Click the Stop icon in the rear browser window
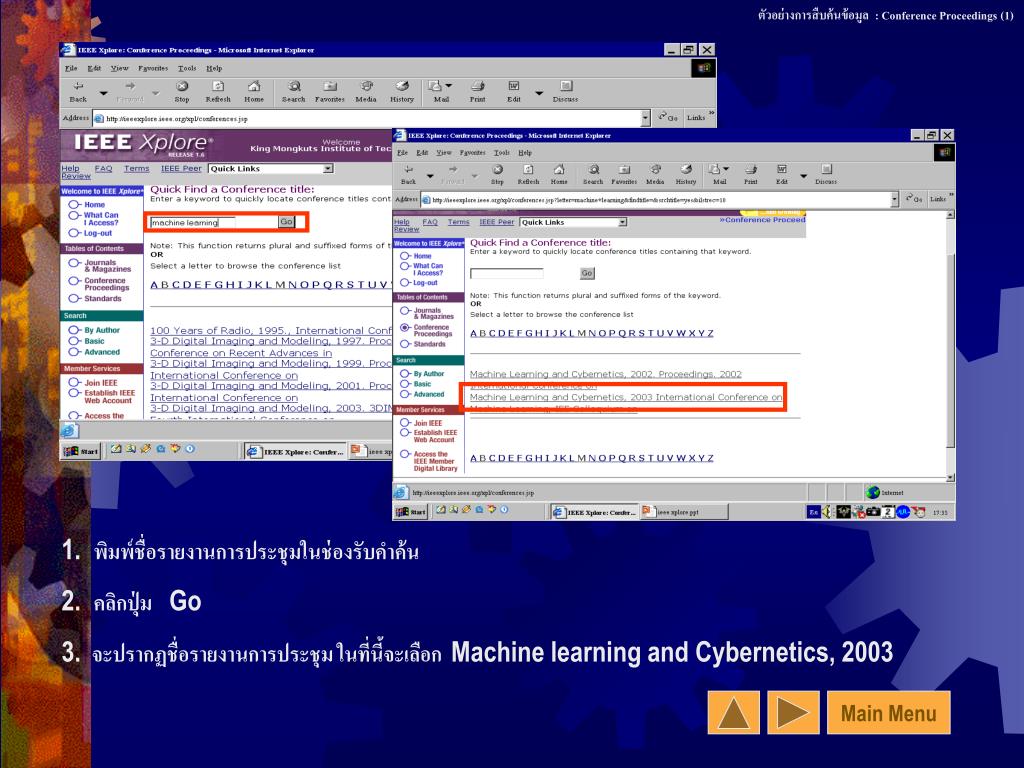This screenshot has height=768, width=1024. tap(182, 86)
